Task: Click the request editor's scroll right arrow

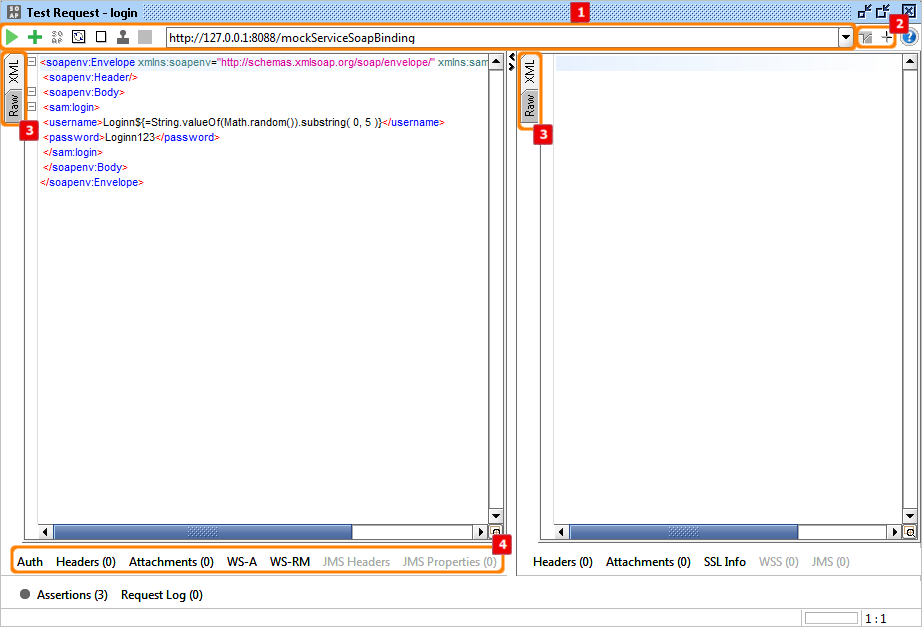Action: tap(481, 532)
